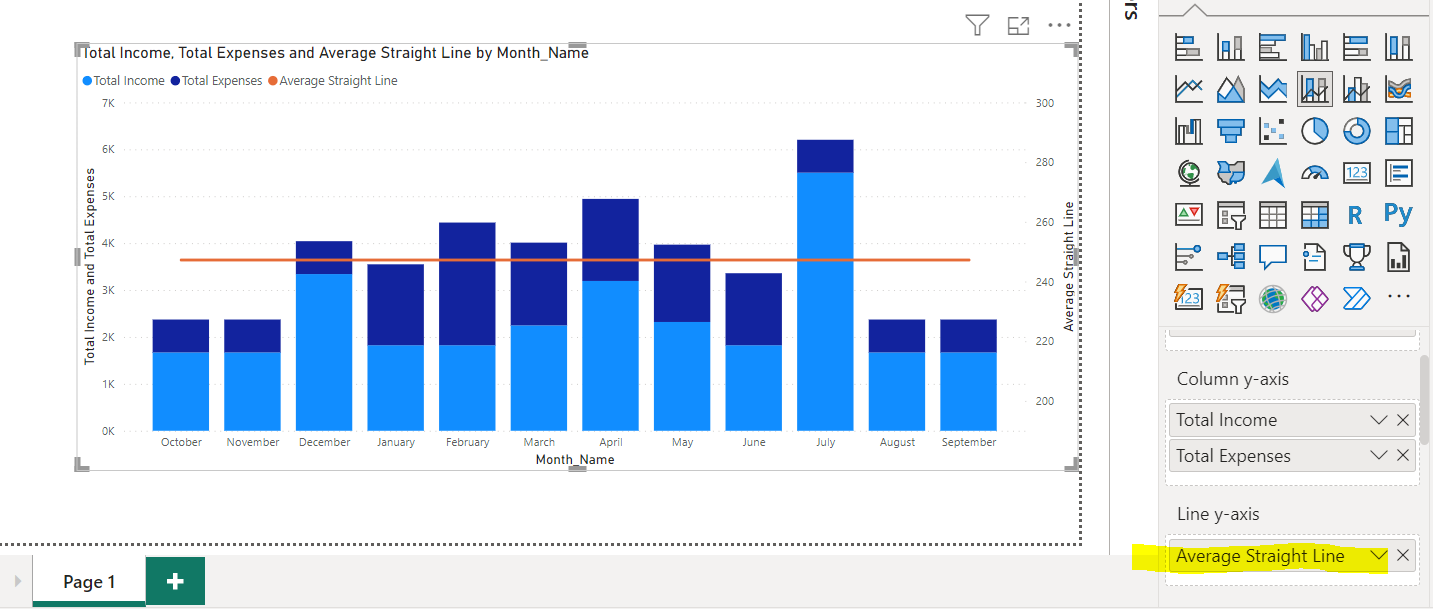Select the Power Apps visual
The width and height of the screenshot is (1433, 609).
(x=1314, y=297)
